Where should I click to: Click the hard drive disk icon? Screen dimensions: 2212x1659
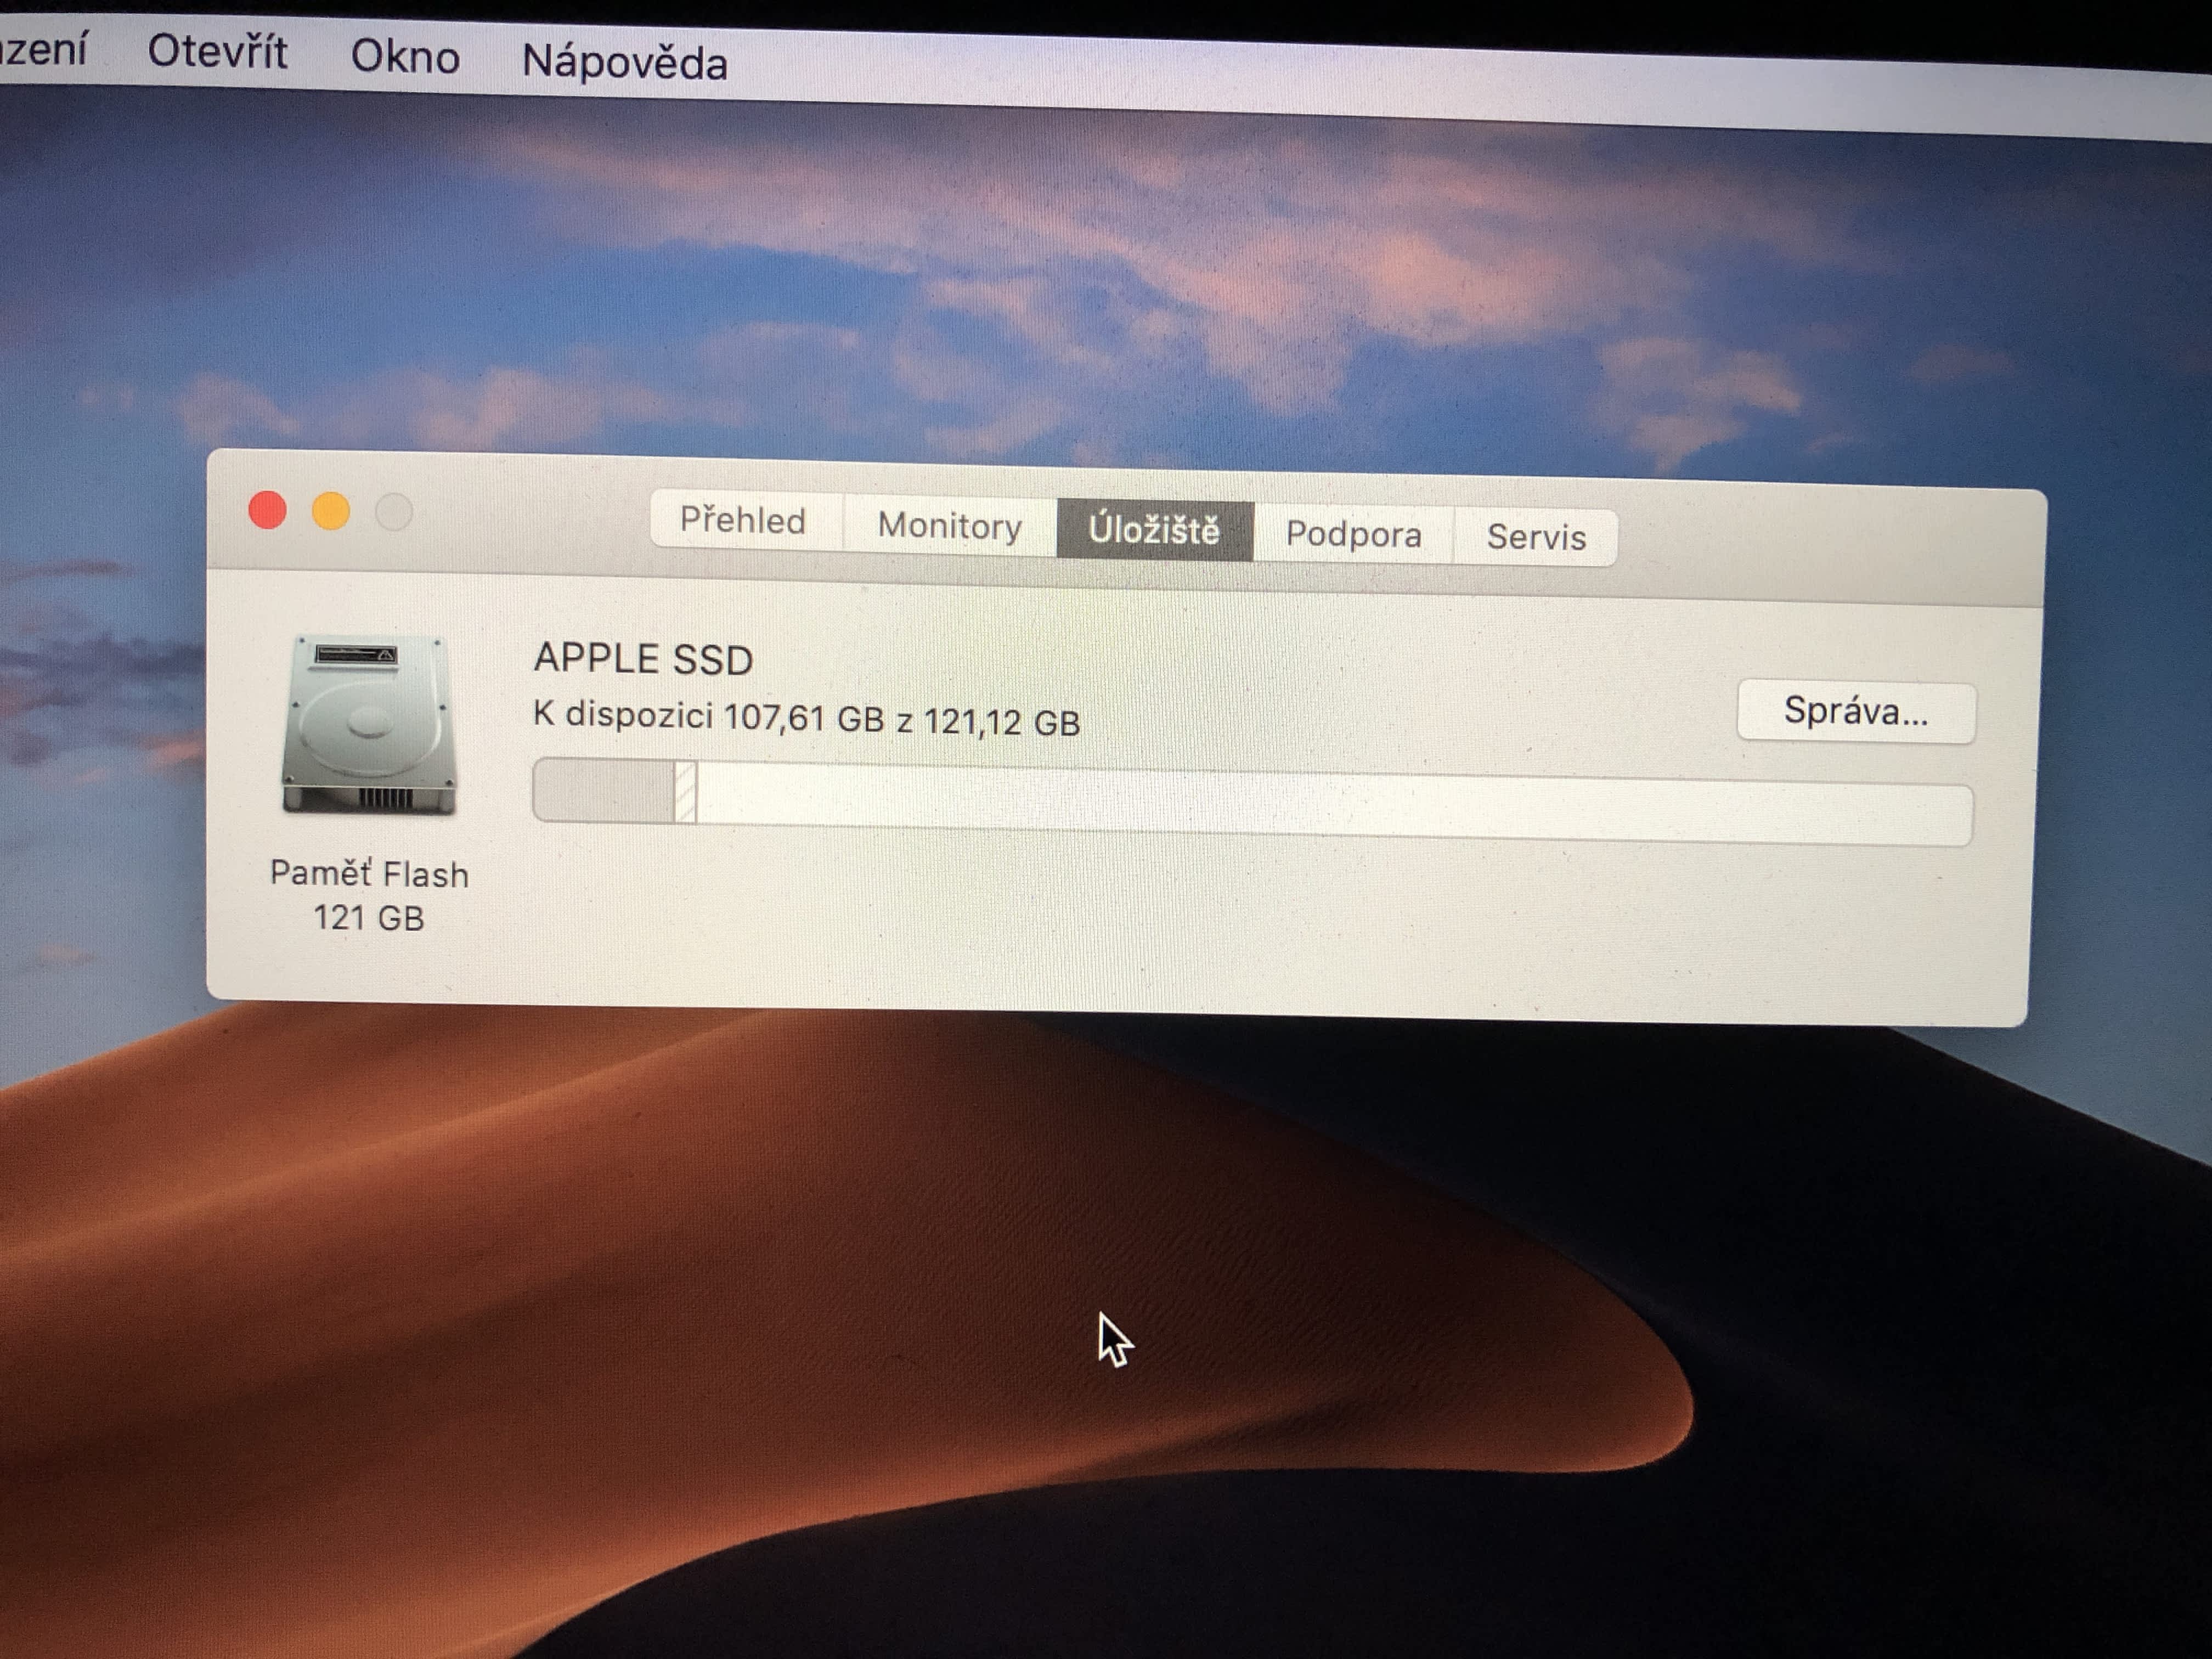(369, 724)
